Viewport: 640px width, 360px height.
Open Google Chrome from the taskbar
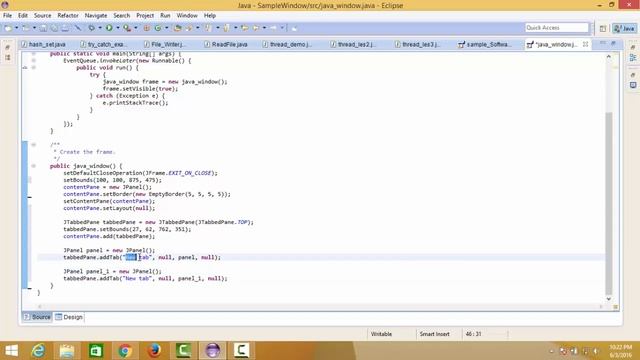[125, 351]
